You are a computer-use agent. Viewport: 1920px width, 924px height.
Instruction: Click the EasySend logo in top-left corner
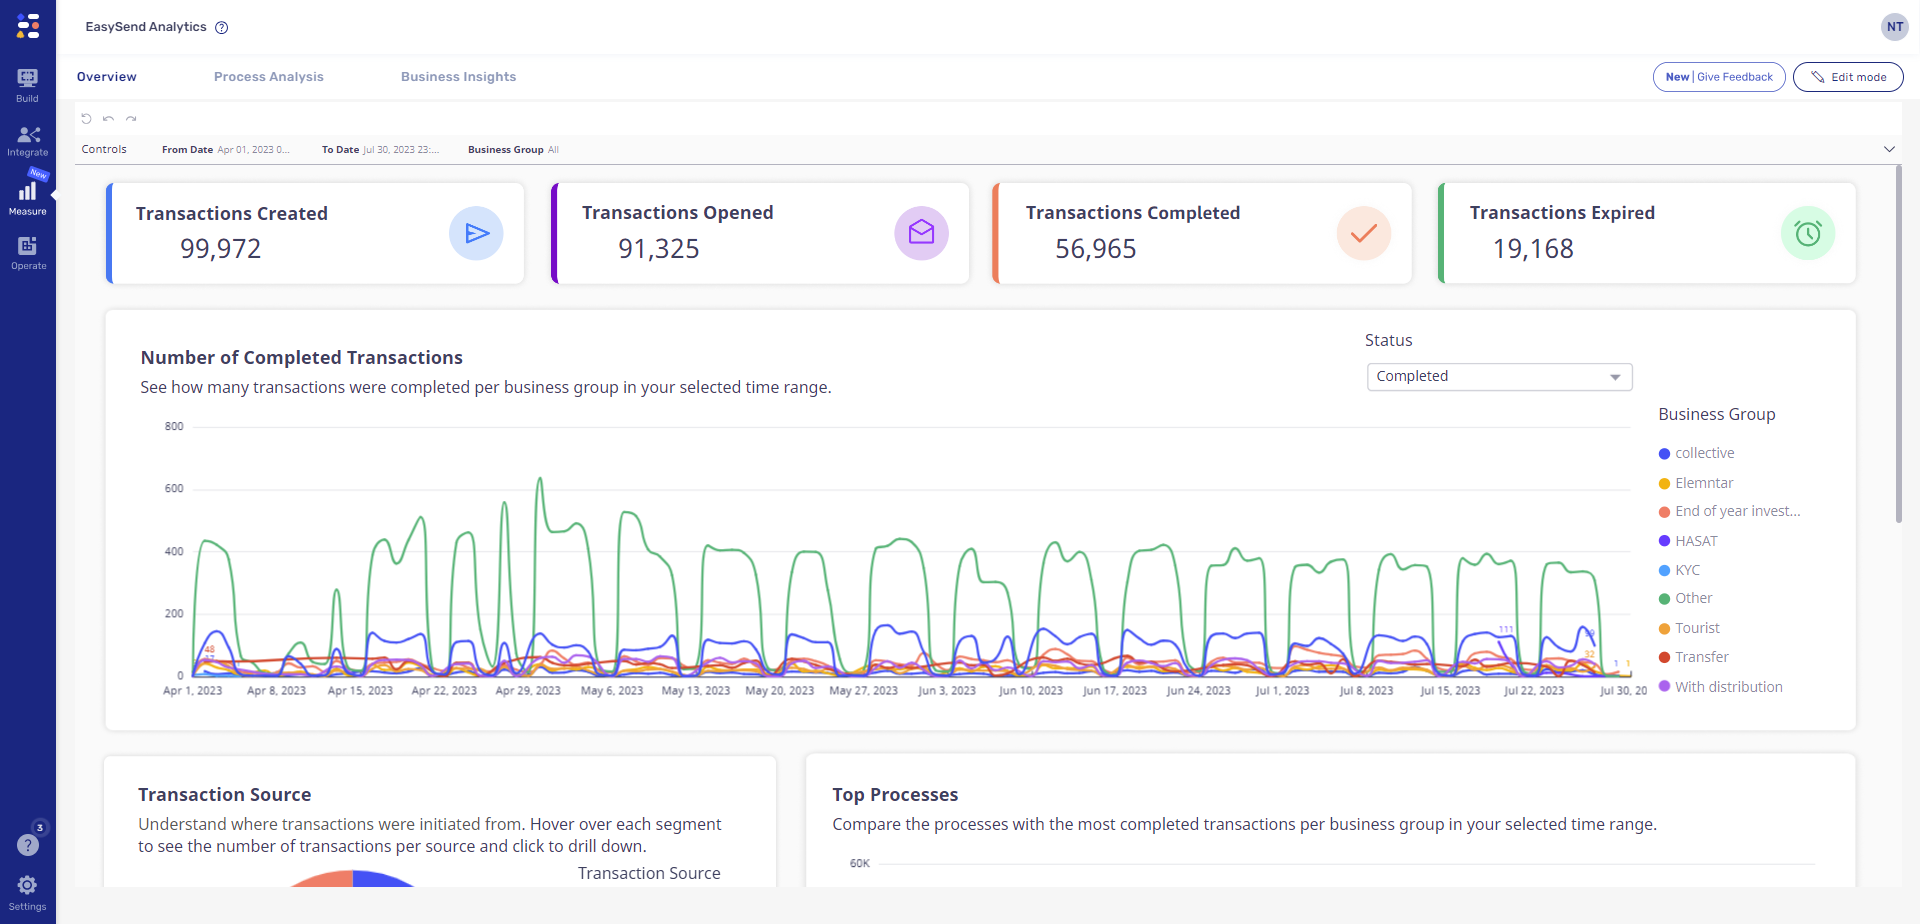point(29,26)
